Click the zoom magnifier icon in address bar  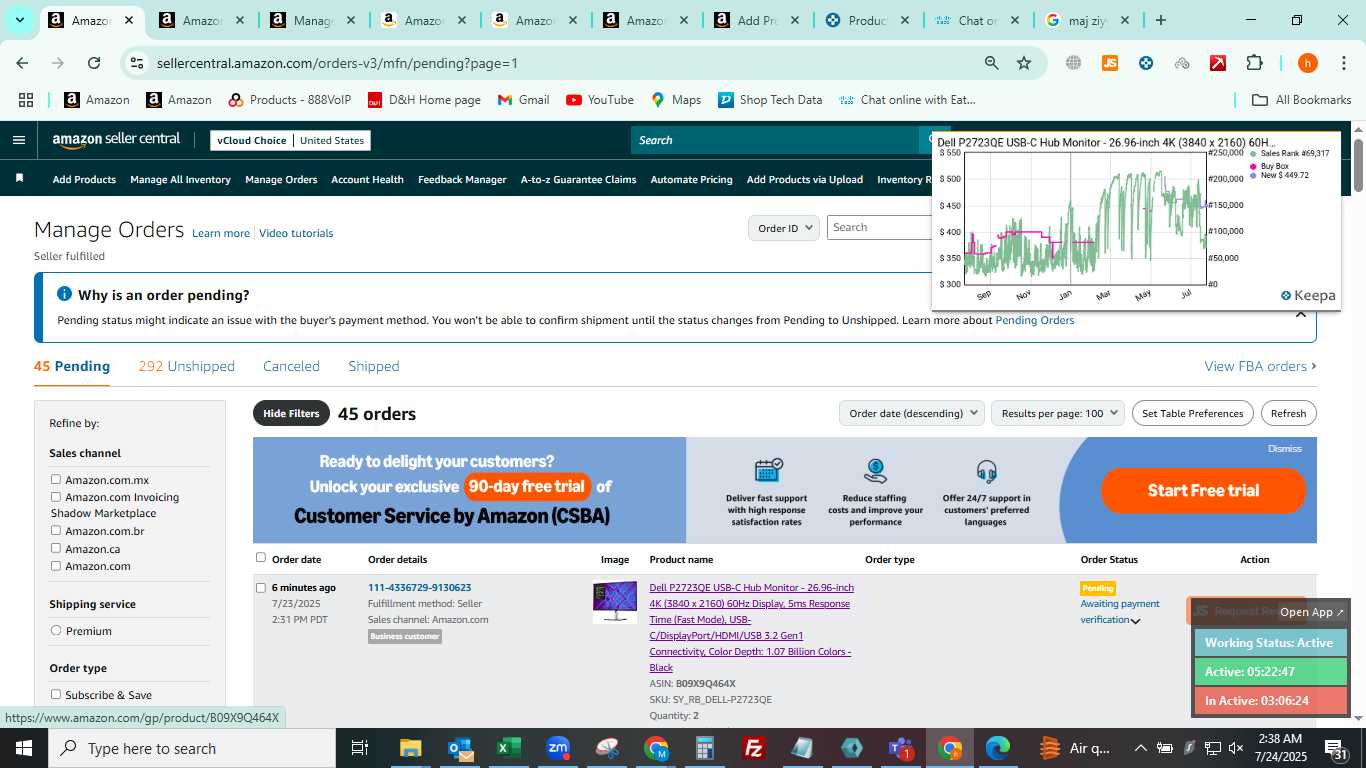pos(991,63)
